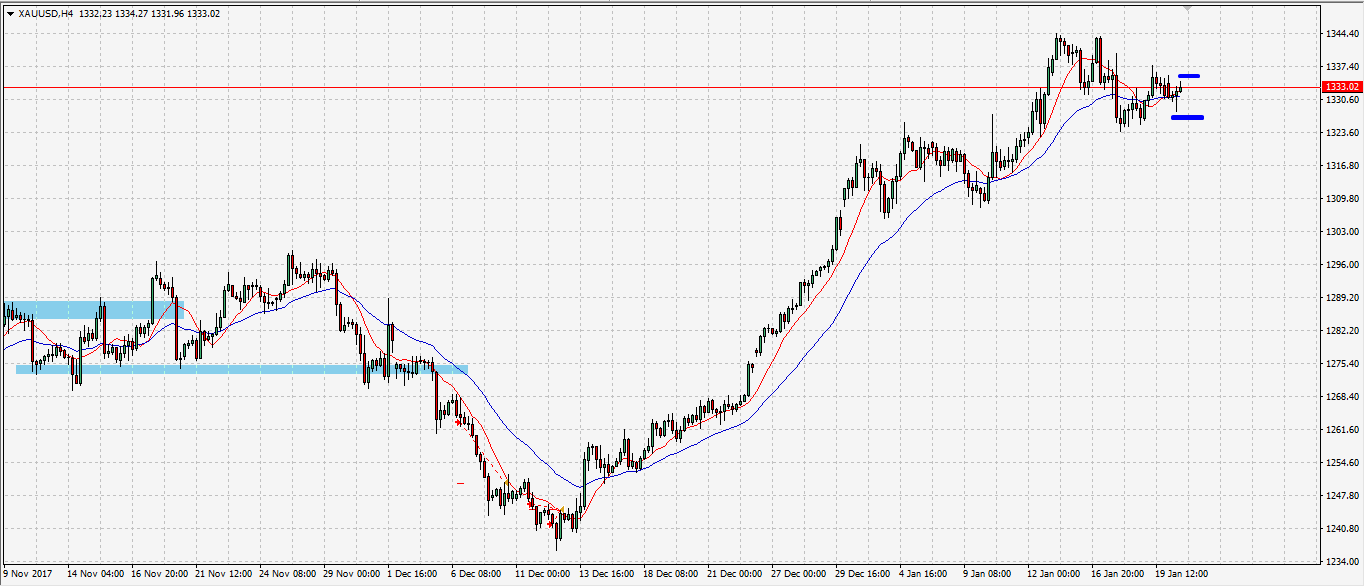Click the 1296.00 price axis label
The height and width of the screenshot is (586, 1364).
[x=1340, y=265]
